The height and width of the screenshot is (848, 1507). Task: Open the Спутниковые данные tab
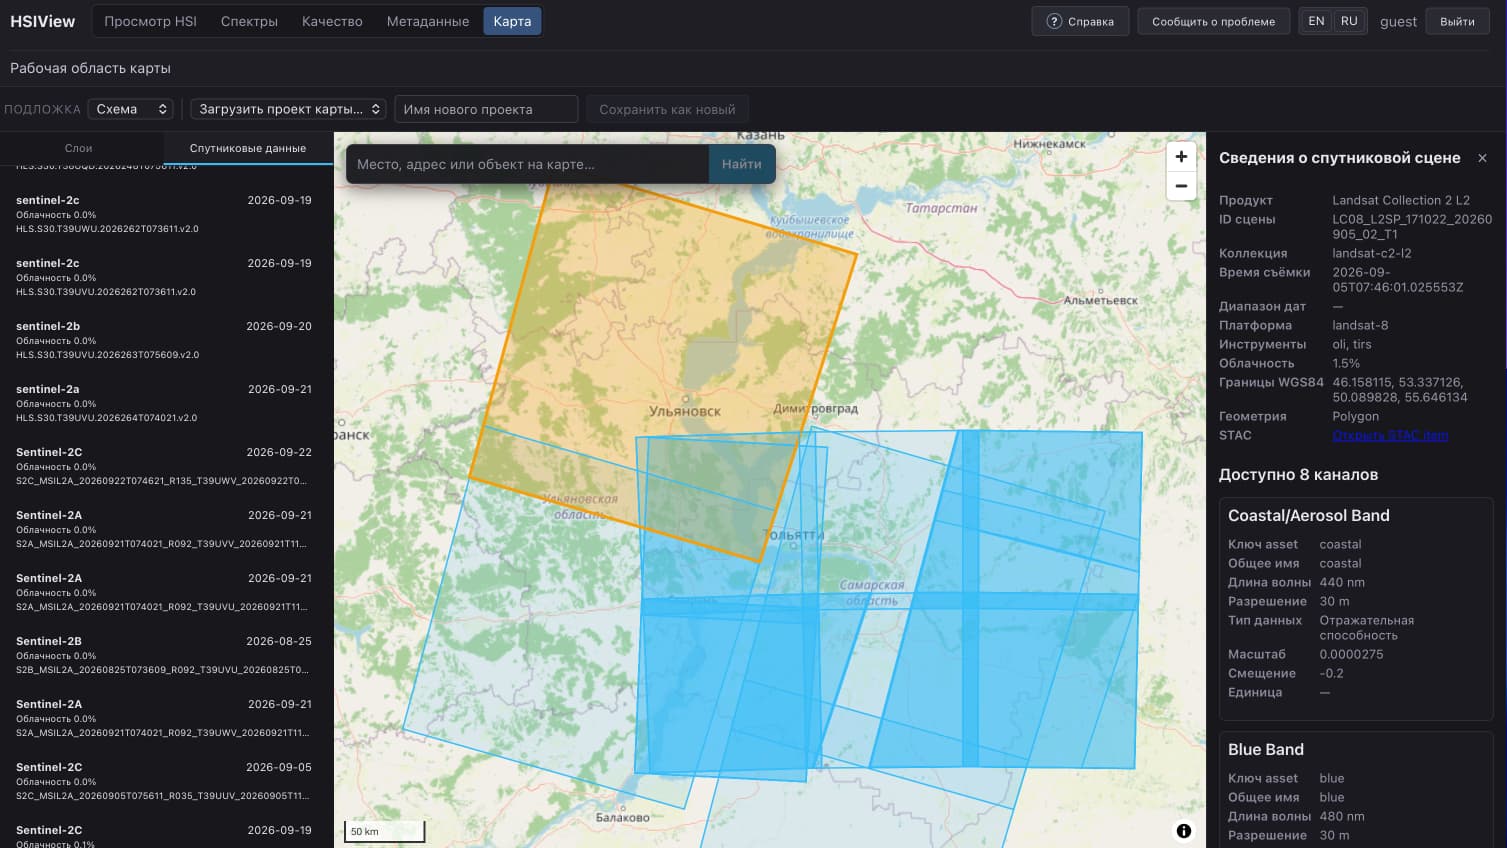coord(248,148)
